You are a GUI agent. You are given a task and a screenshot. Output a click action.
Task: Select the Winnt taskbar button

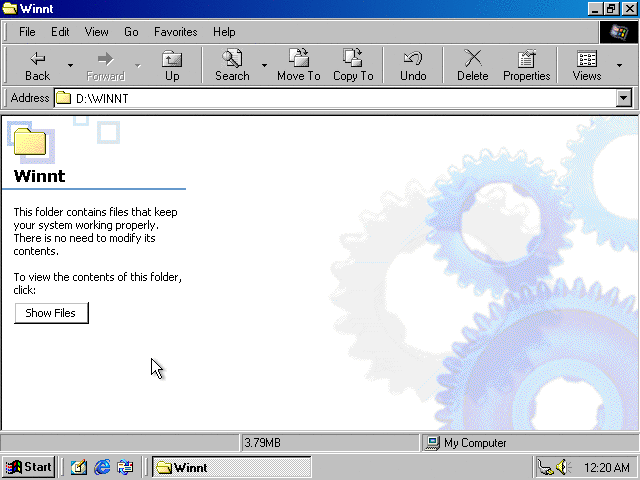click(x=231, y=467)
